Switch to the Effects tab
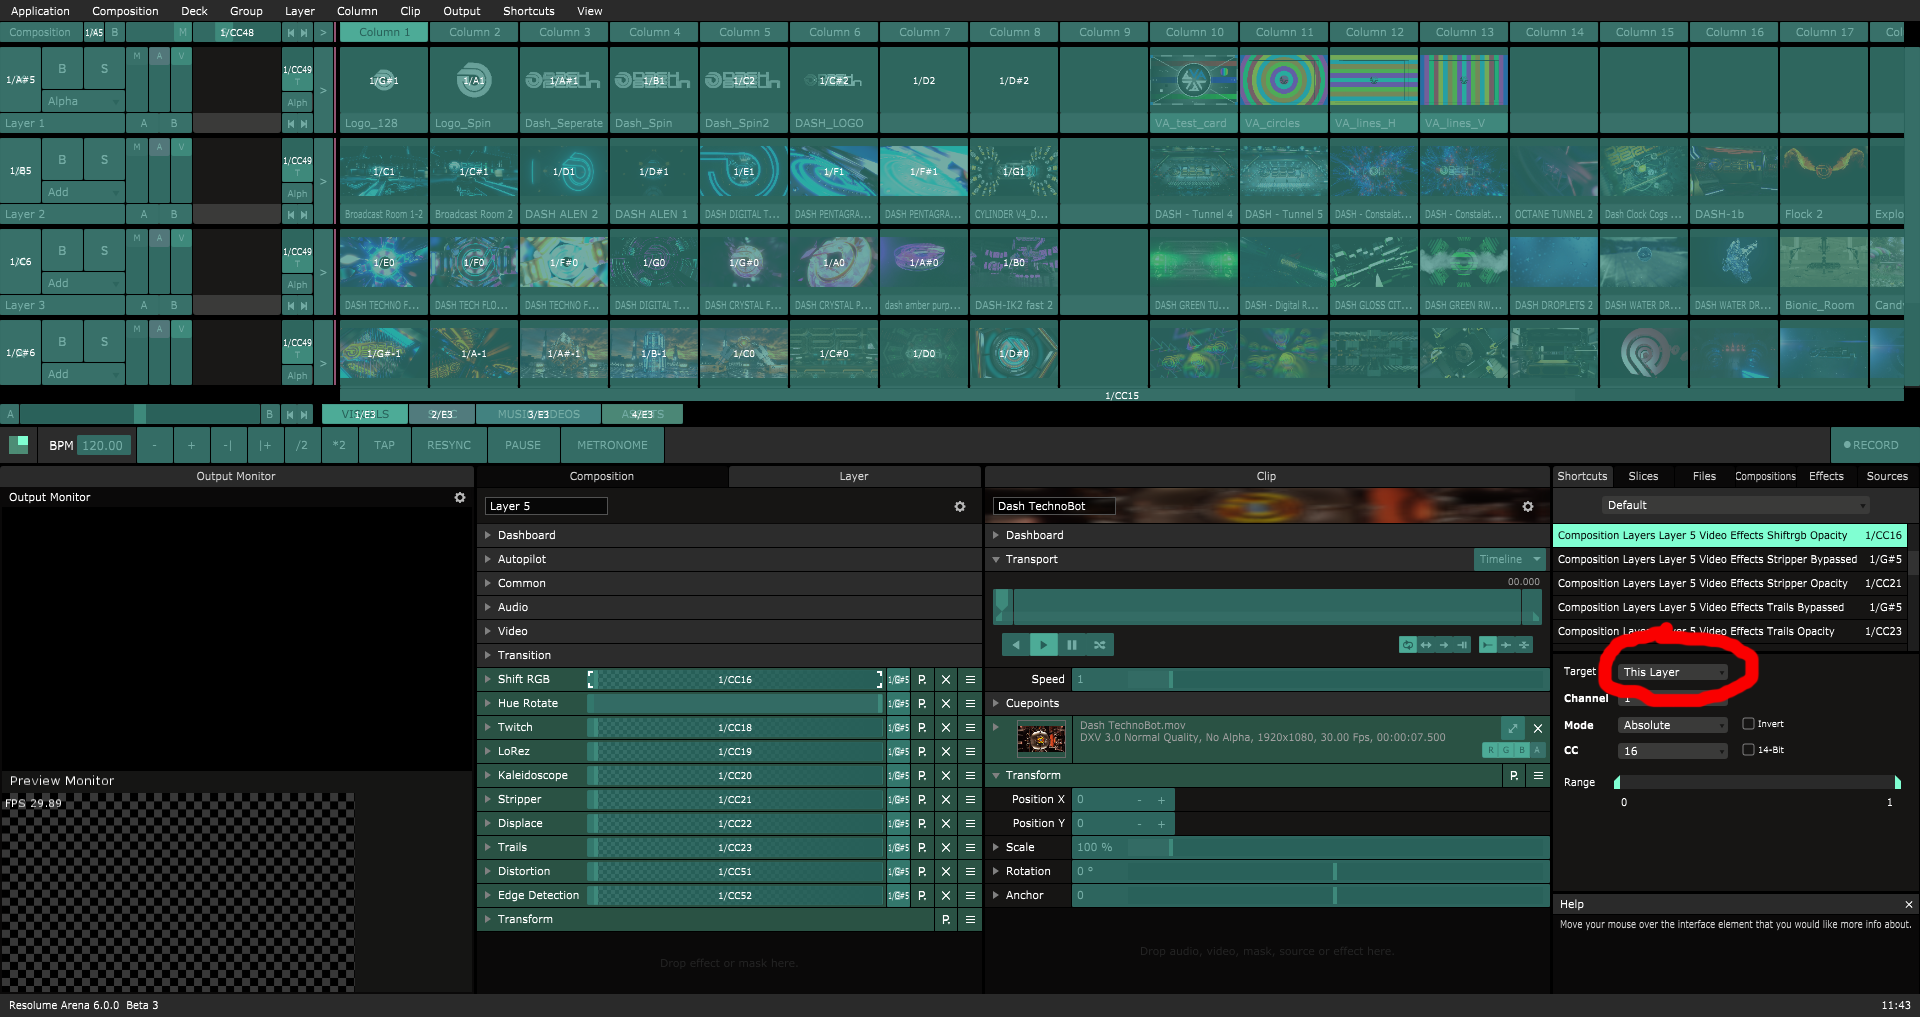The width and height of the screenshot is (1920, 1017). [x=1825, y=476]
